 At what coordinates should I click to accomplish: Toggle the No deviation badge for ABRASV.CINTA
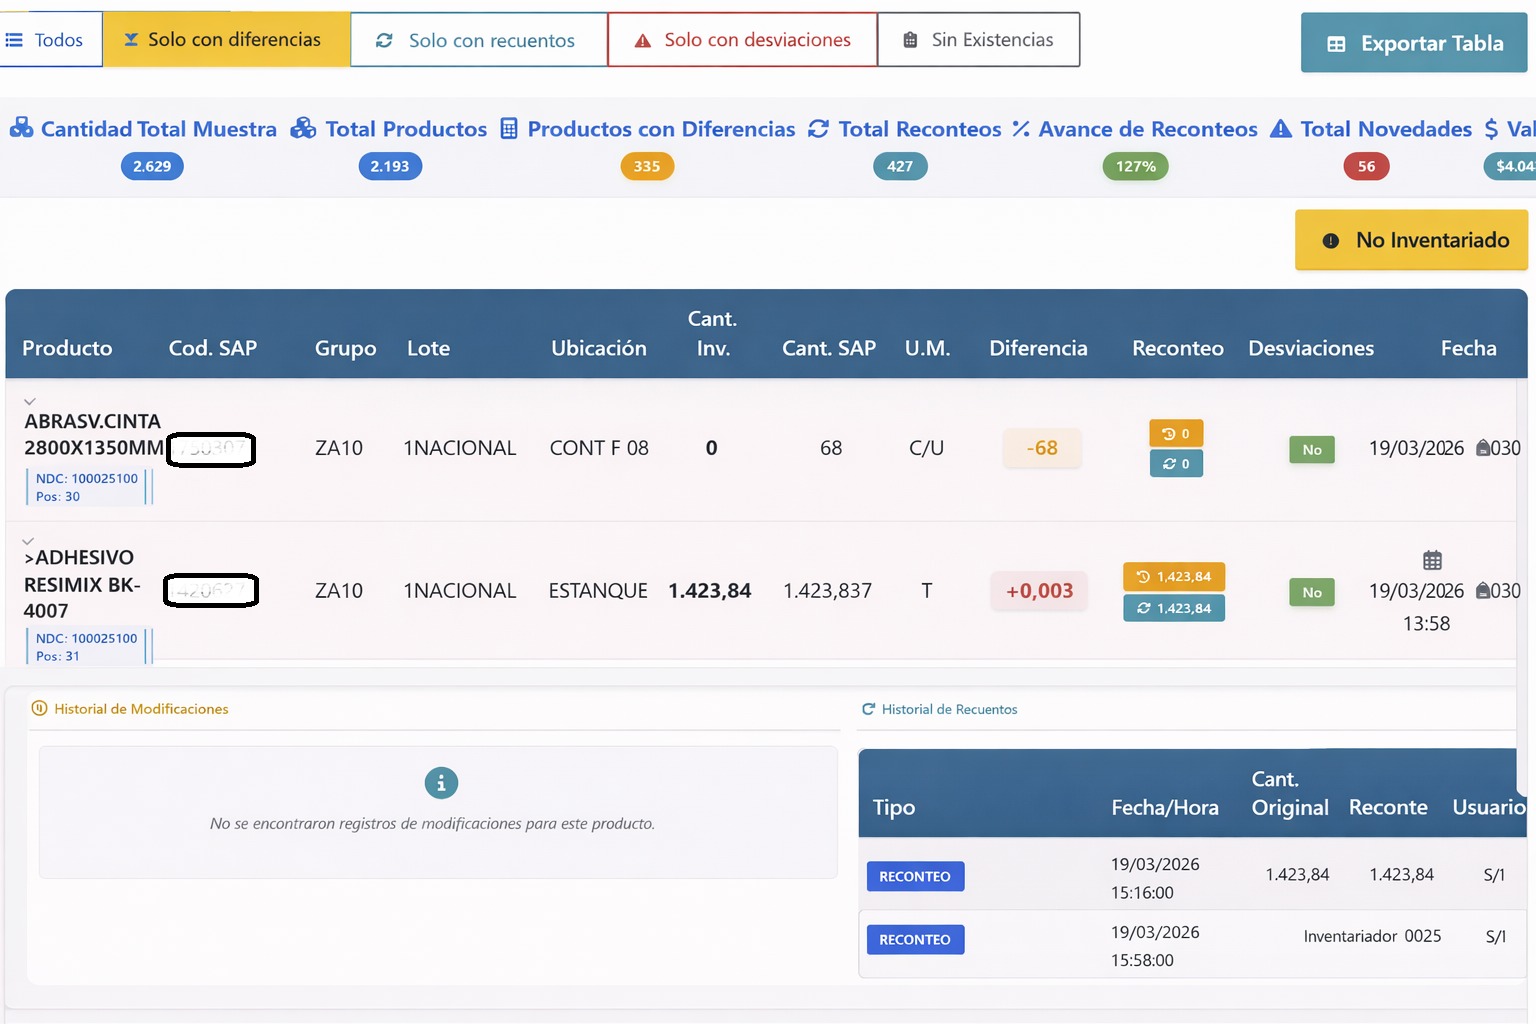click(x=1311, y=449)
